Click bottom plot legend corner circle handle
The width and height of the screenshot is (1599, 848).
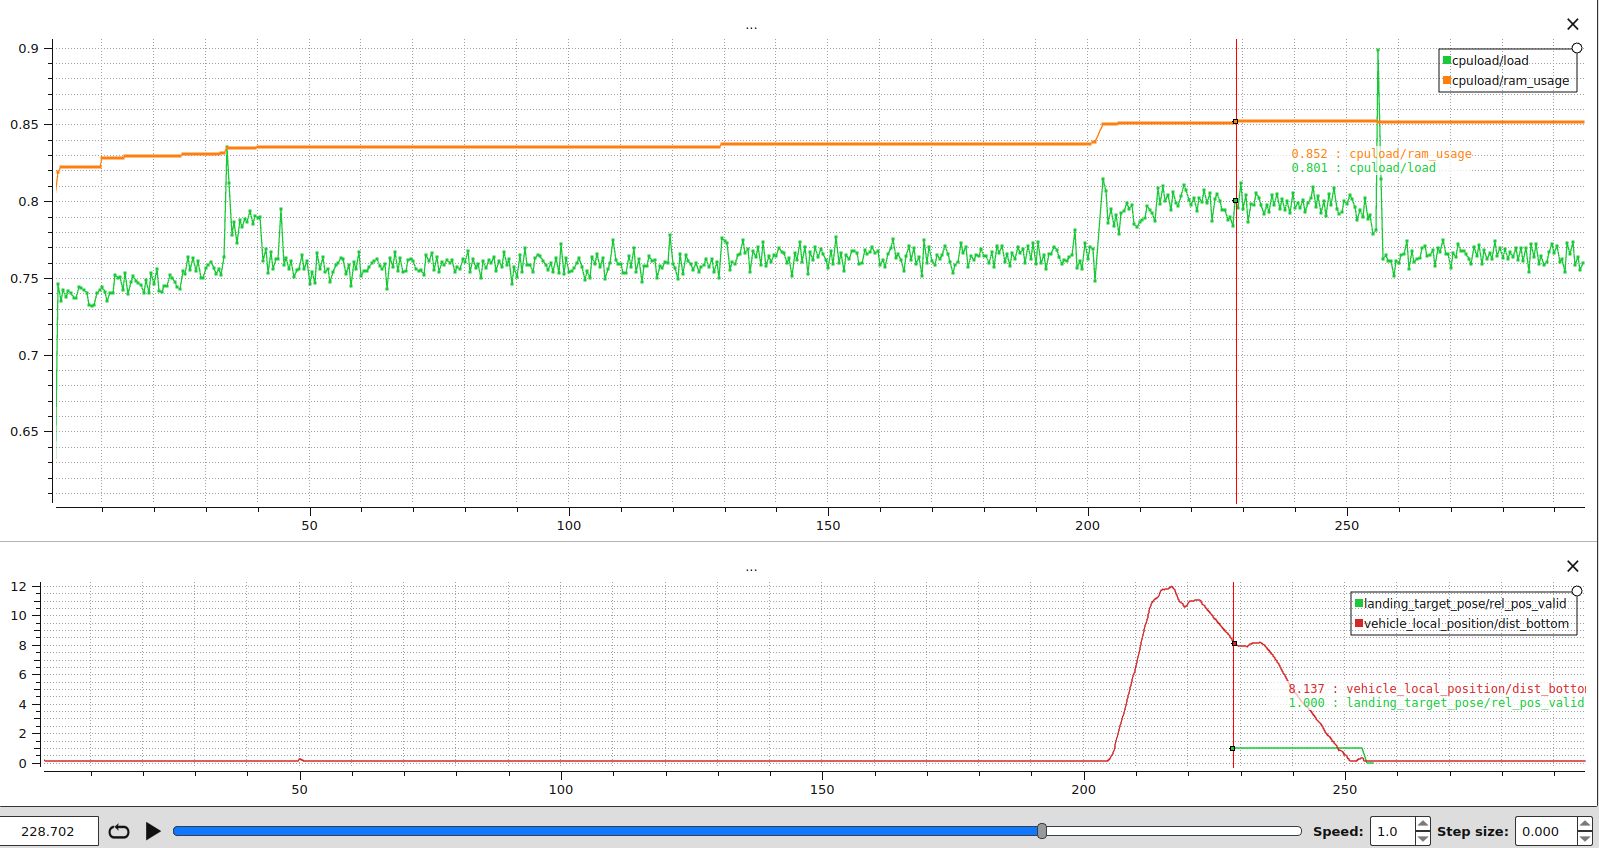pos(1577,591)
